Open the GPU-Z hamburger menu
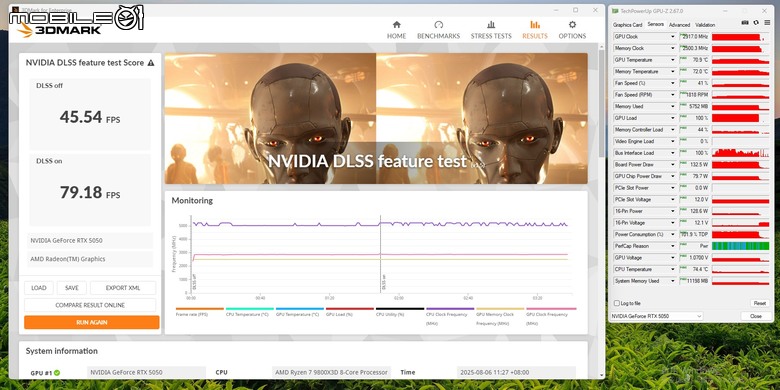Viewport: 780px width, 390px height. point(766,23)
